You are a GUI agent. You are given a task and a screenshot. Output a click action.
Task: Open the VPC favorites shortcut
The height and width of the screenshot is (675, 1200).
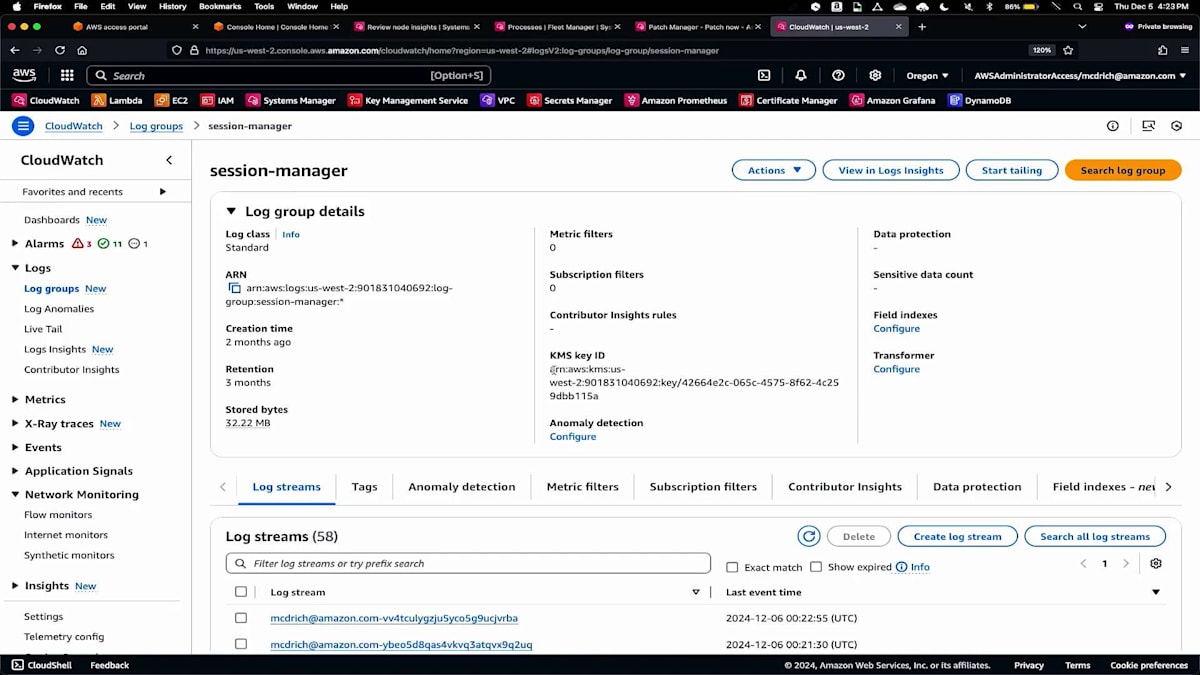point(498,100)
